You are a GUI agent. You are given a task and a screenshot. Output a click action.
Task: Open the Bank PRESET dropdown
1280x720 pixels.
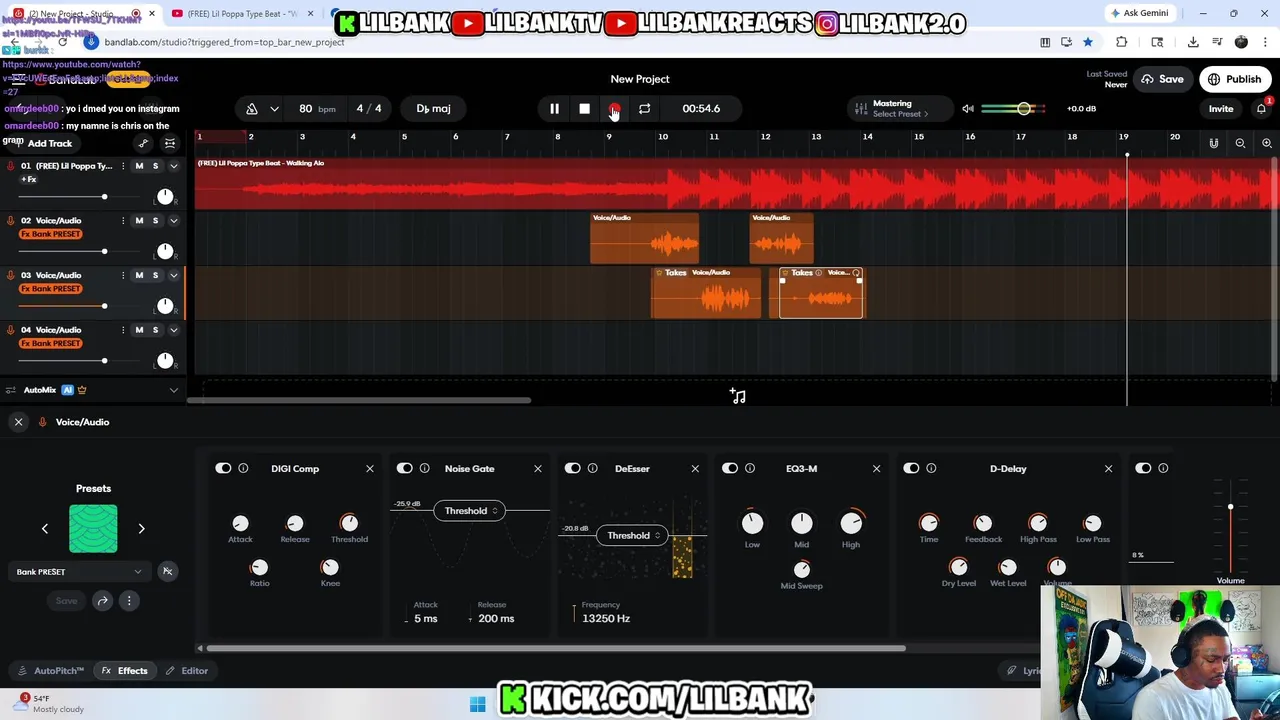point(79,572)
